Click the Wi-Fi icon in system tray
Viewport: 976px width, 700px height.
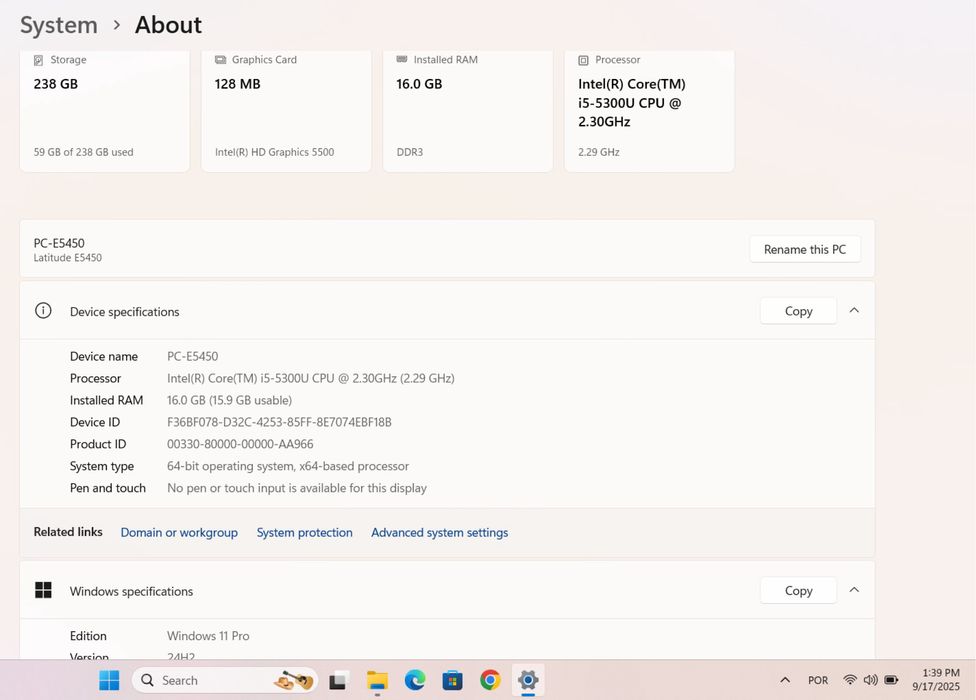tap(850, 679)
